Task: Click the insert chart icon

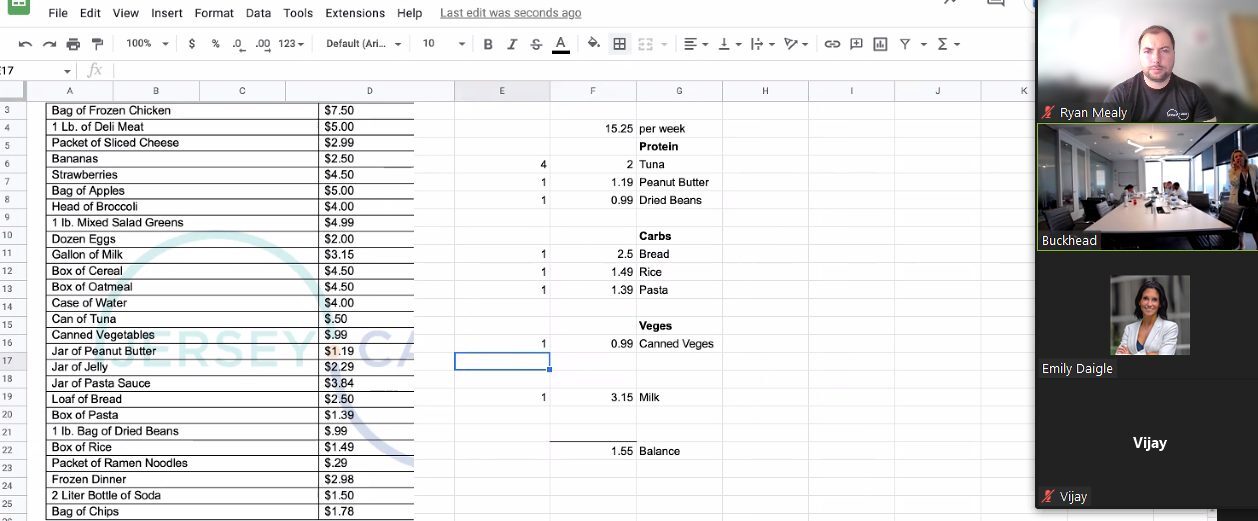Action: [880, 44]
